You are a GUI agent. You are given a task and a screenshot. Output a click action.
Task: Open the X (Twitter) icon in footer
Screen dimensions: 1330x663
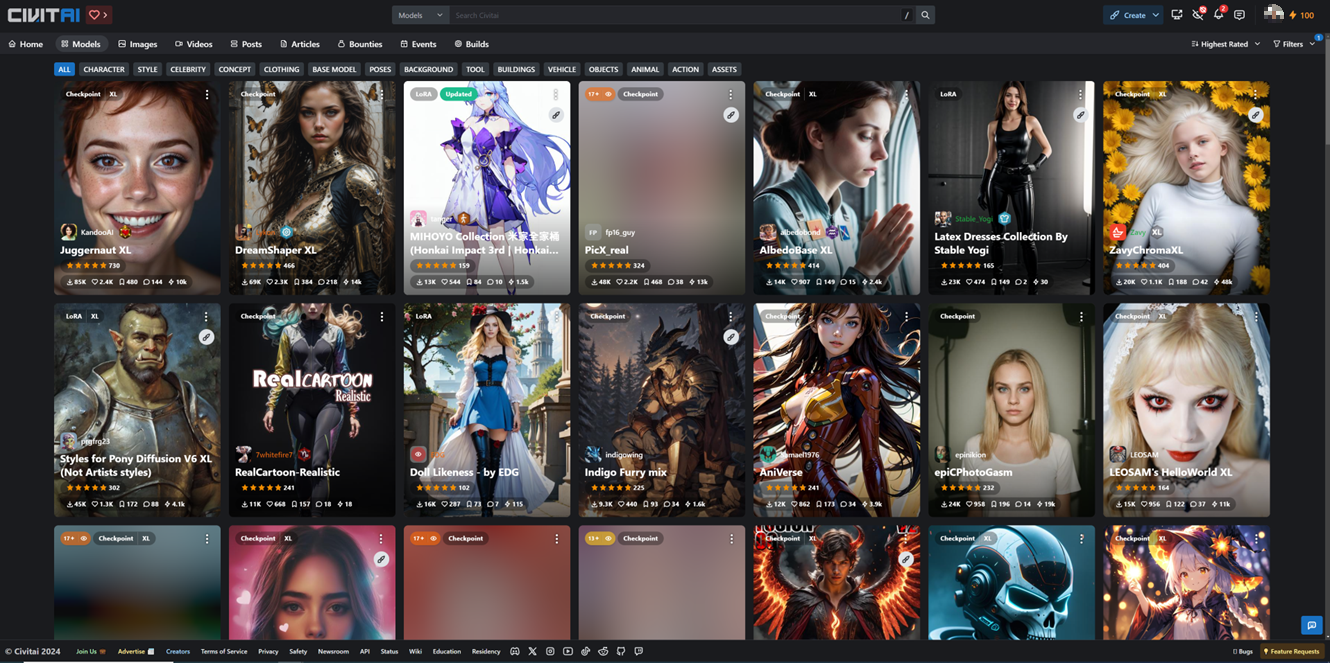532,651
